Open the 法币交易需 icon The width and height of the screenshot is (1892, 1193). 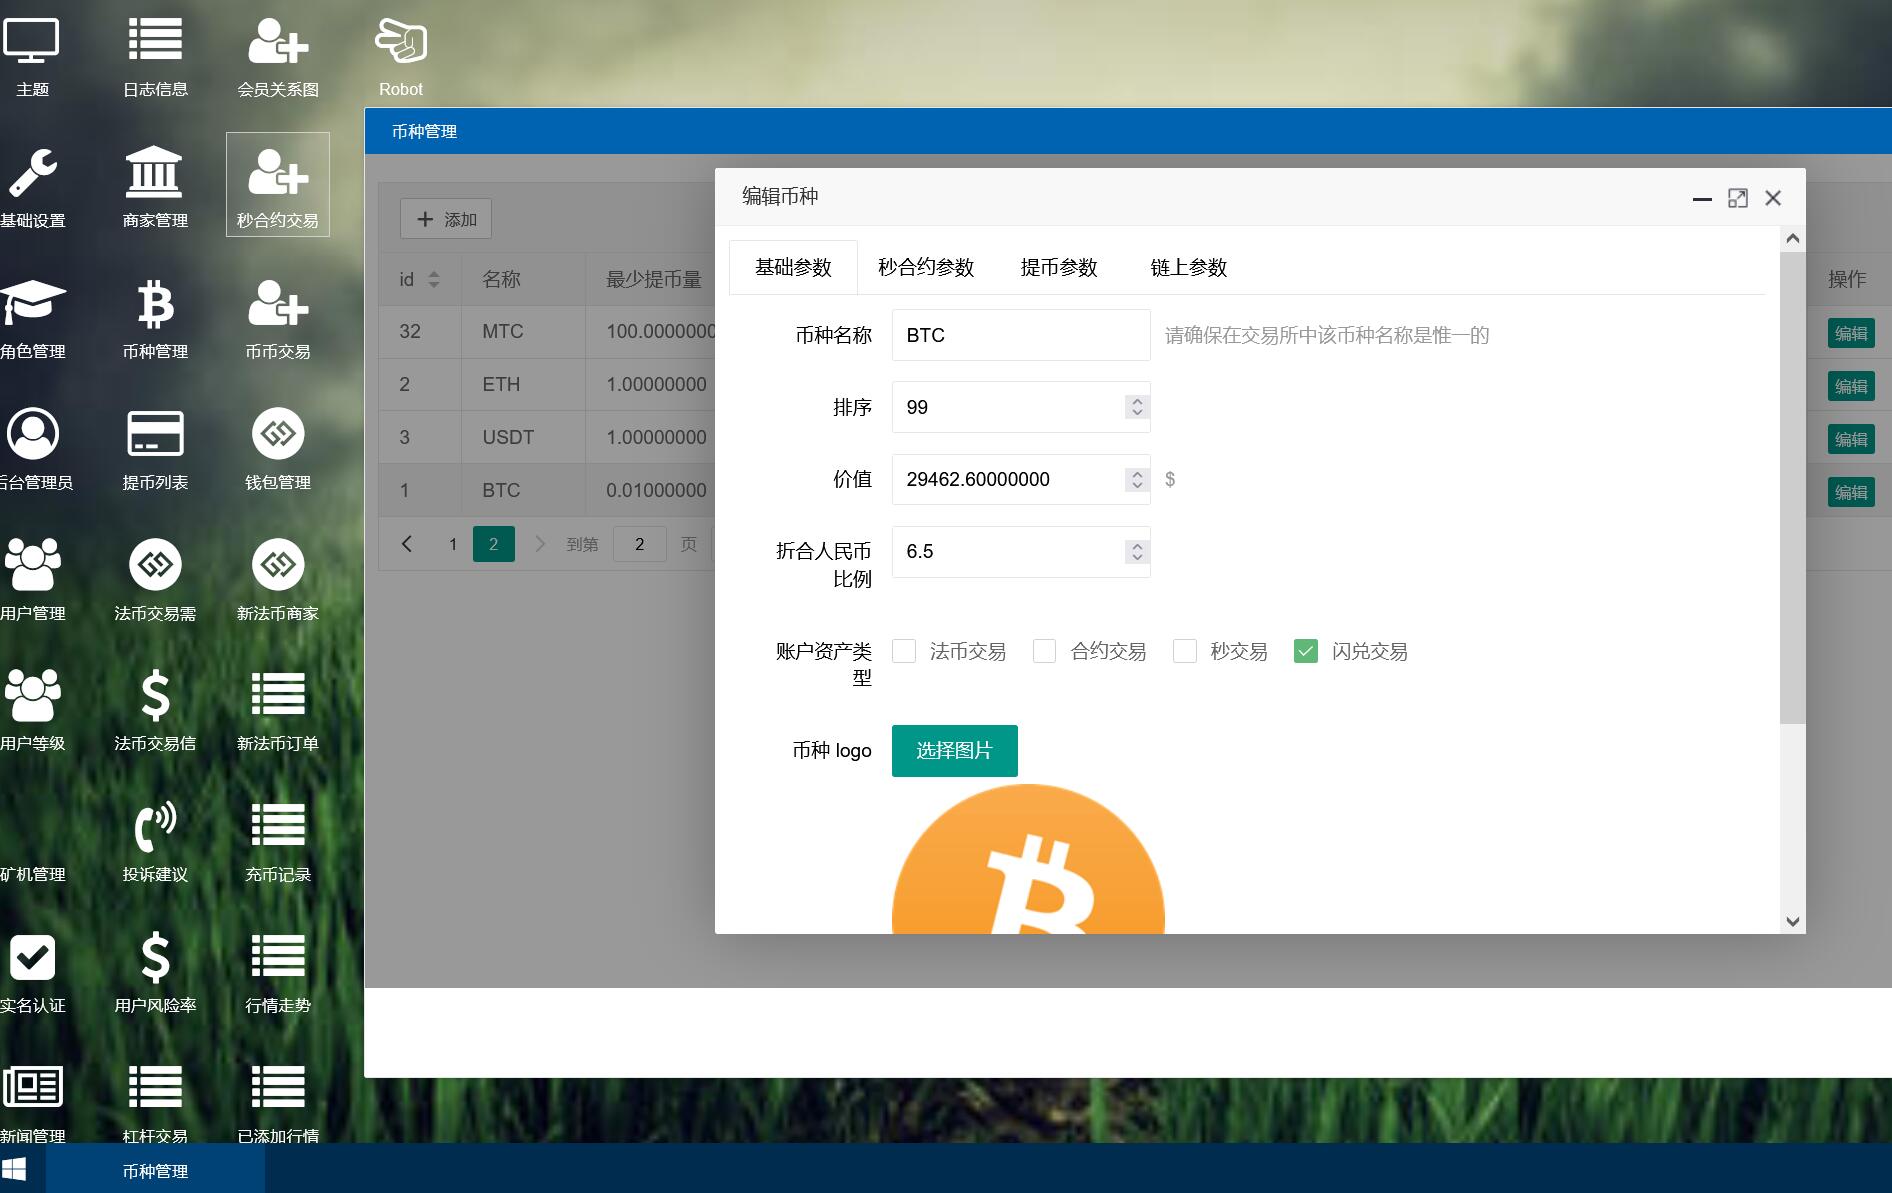(155, 581)
